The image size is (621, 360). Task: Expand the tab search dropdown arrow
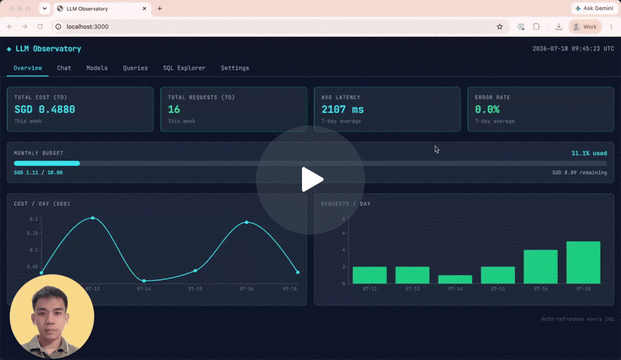click(45, 8)
